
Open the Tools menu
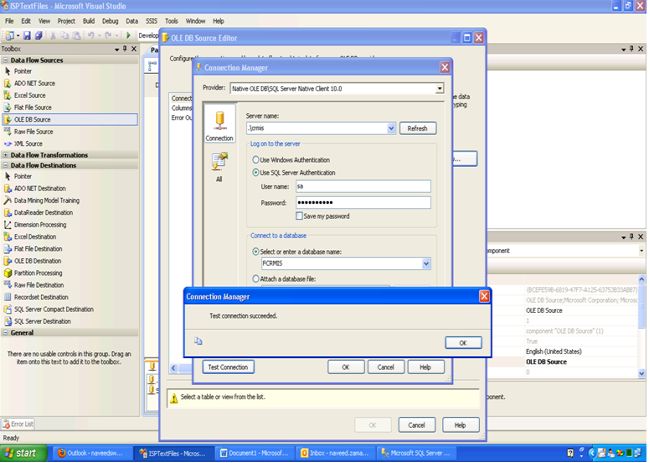click(x=171, y=21)
